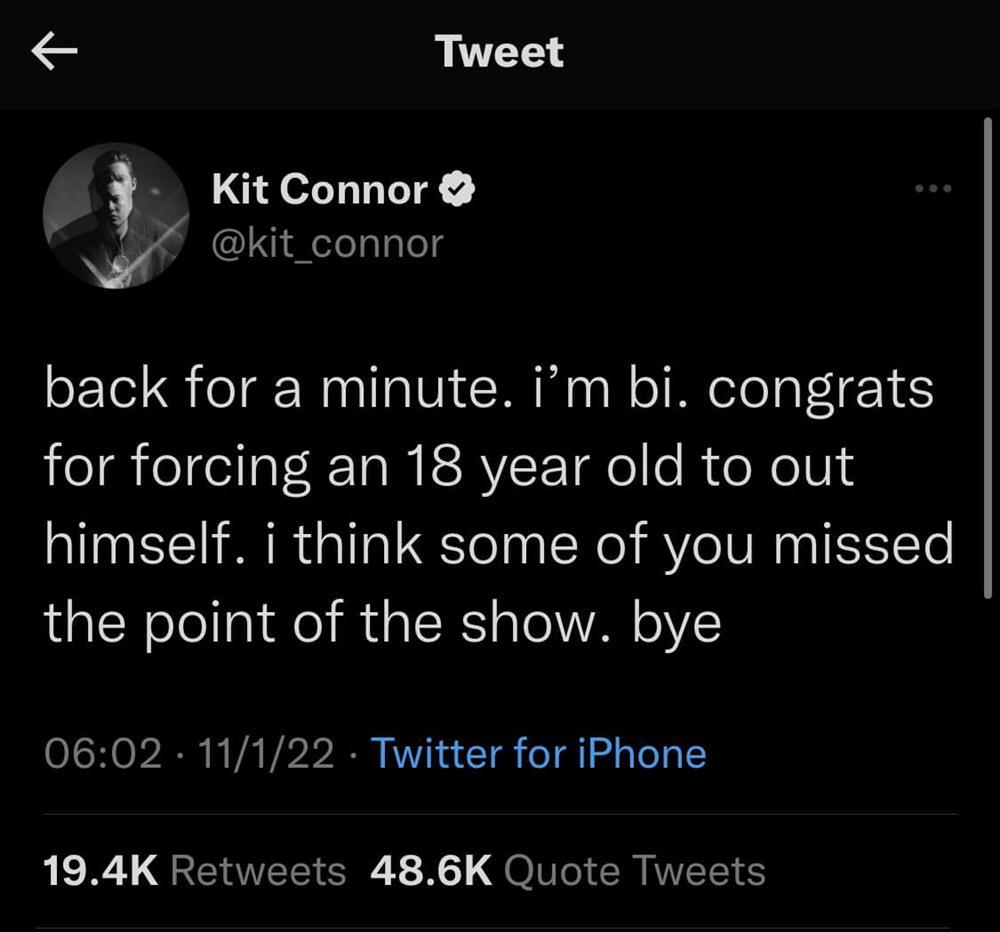Image resolution: width=1000 pixels, height=932 pixels.
Task: Click the 11/1/22 tweet date
Action: click(266, 753)
